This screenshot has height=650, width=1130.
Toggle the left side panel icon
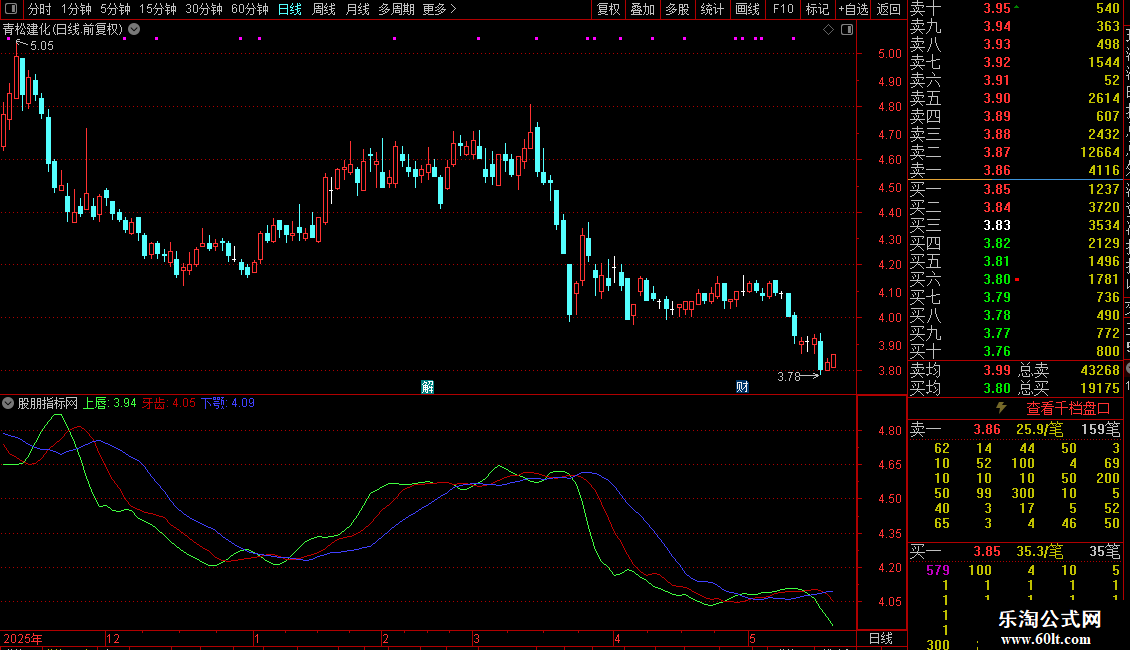[11, 9]
